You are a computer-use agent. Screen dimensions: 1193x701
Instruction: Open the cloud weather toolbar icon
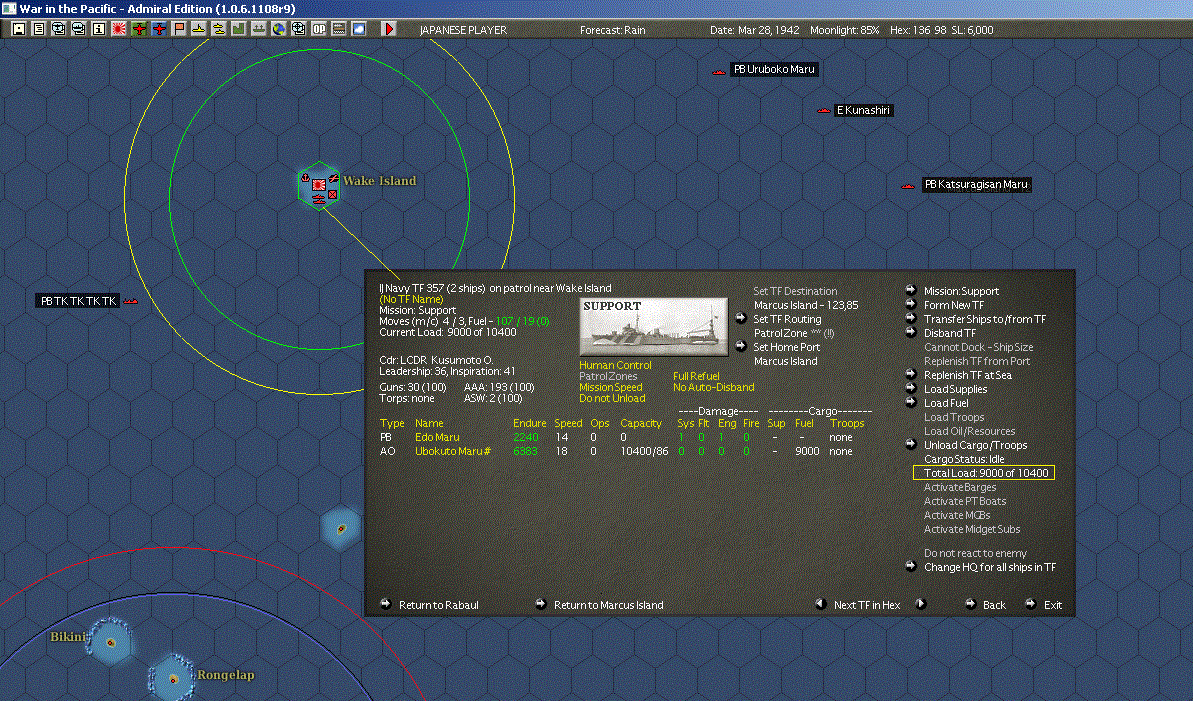(359, 29)
